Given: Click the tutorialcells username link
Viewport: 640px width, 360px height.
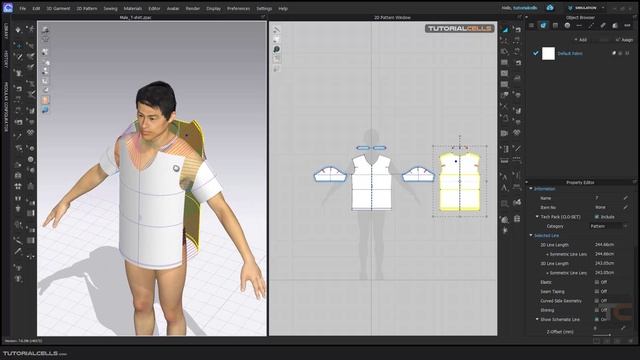Looking at the screenshot, I should click(x=525, y=8).
